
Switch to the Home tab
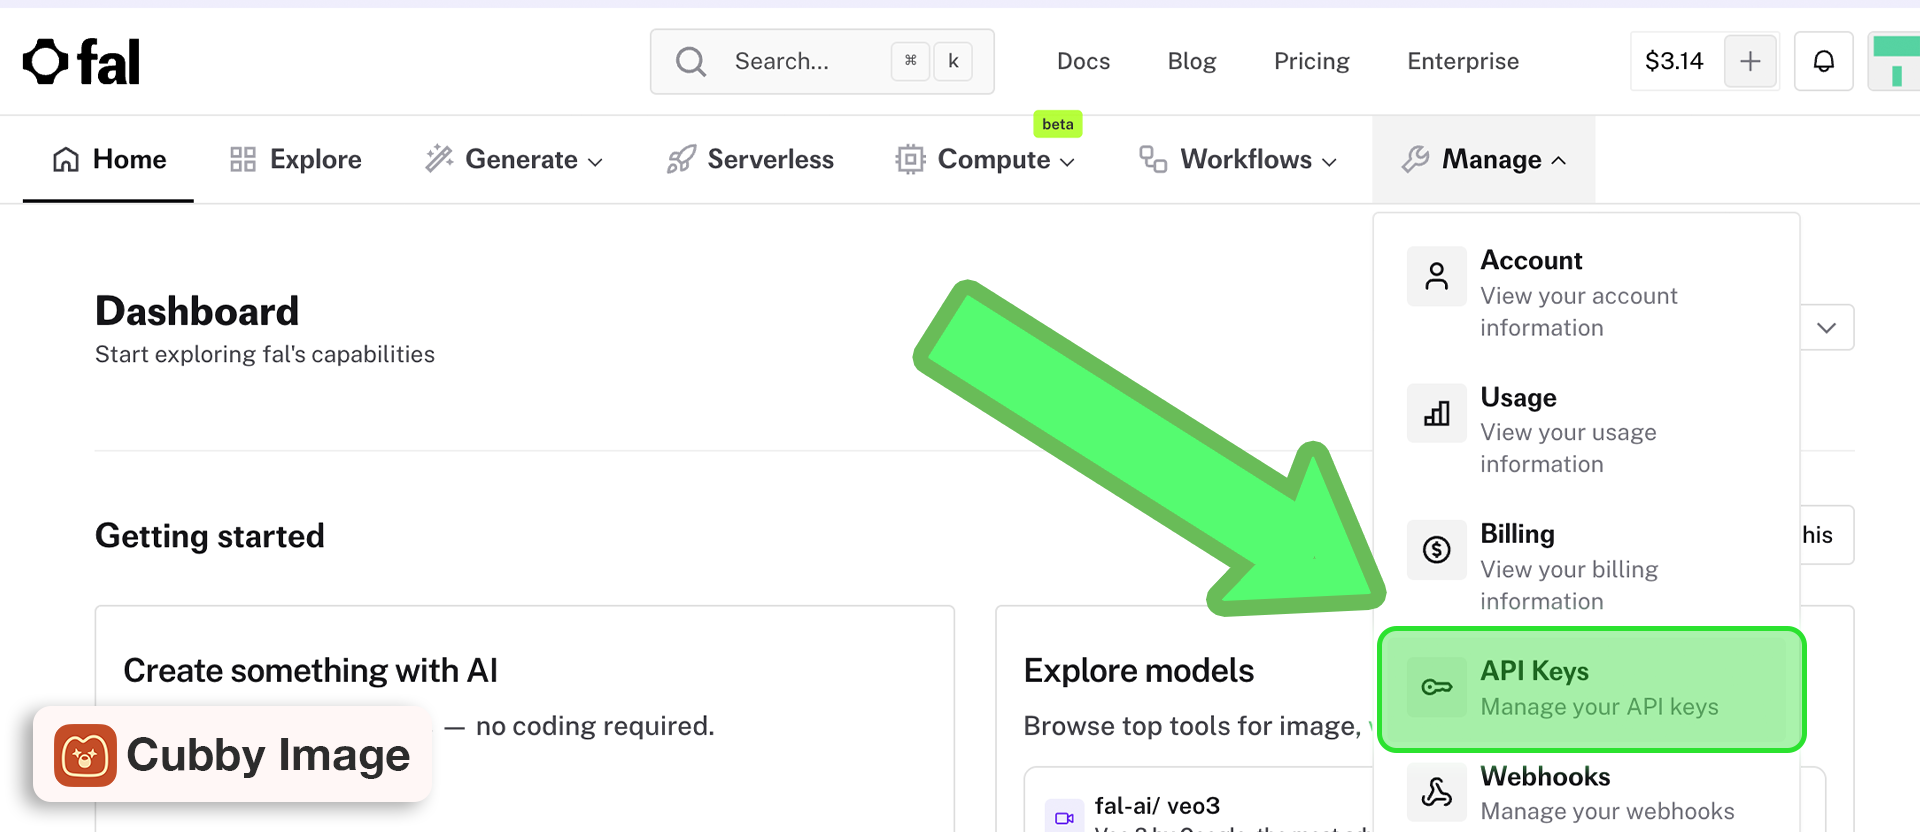(x=109, y=160)
